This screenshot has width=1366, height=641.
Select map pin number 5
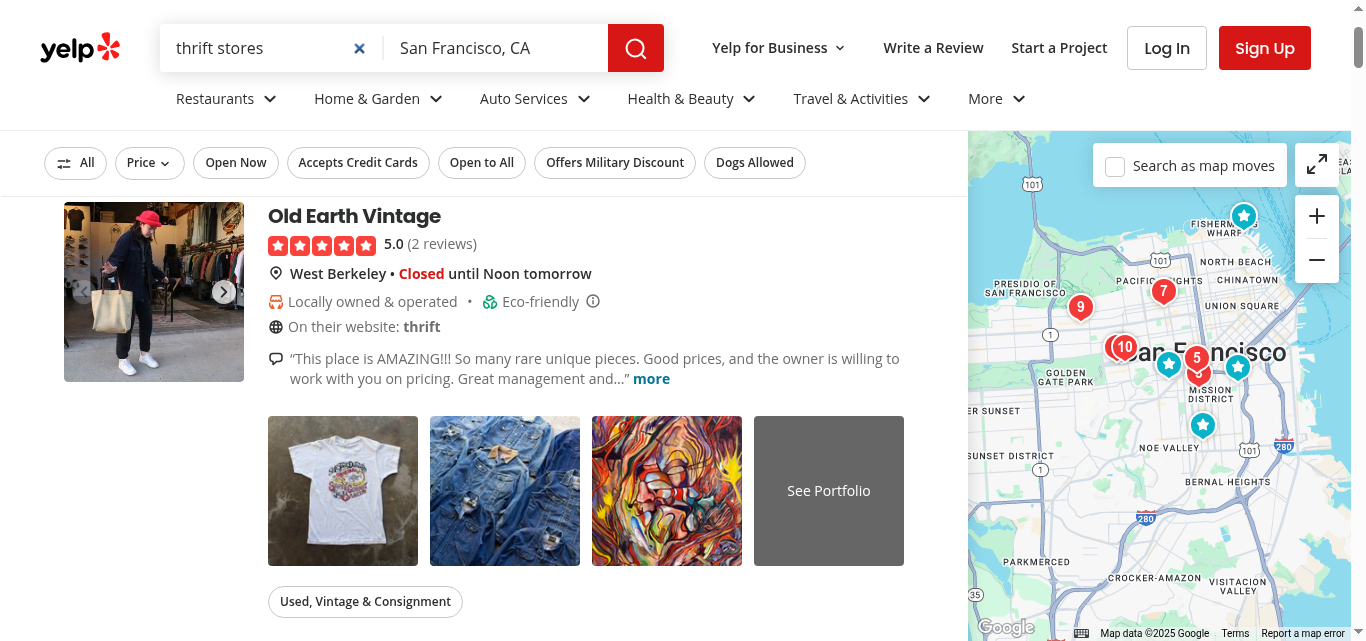point(1196,358)
